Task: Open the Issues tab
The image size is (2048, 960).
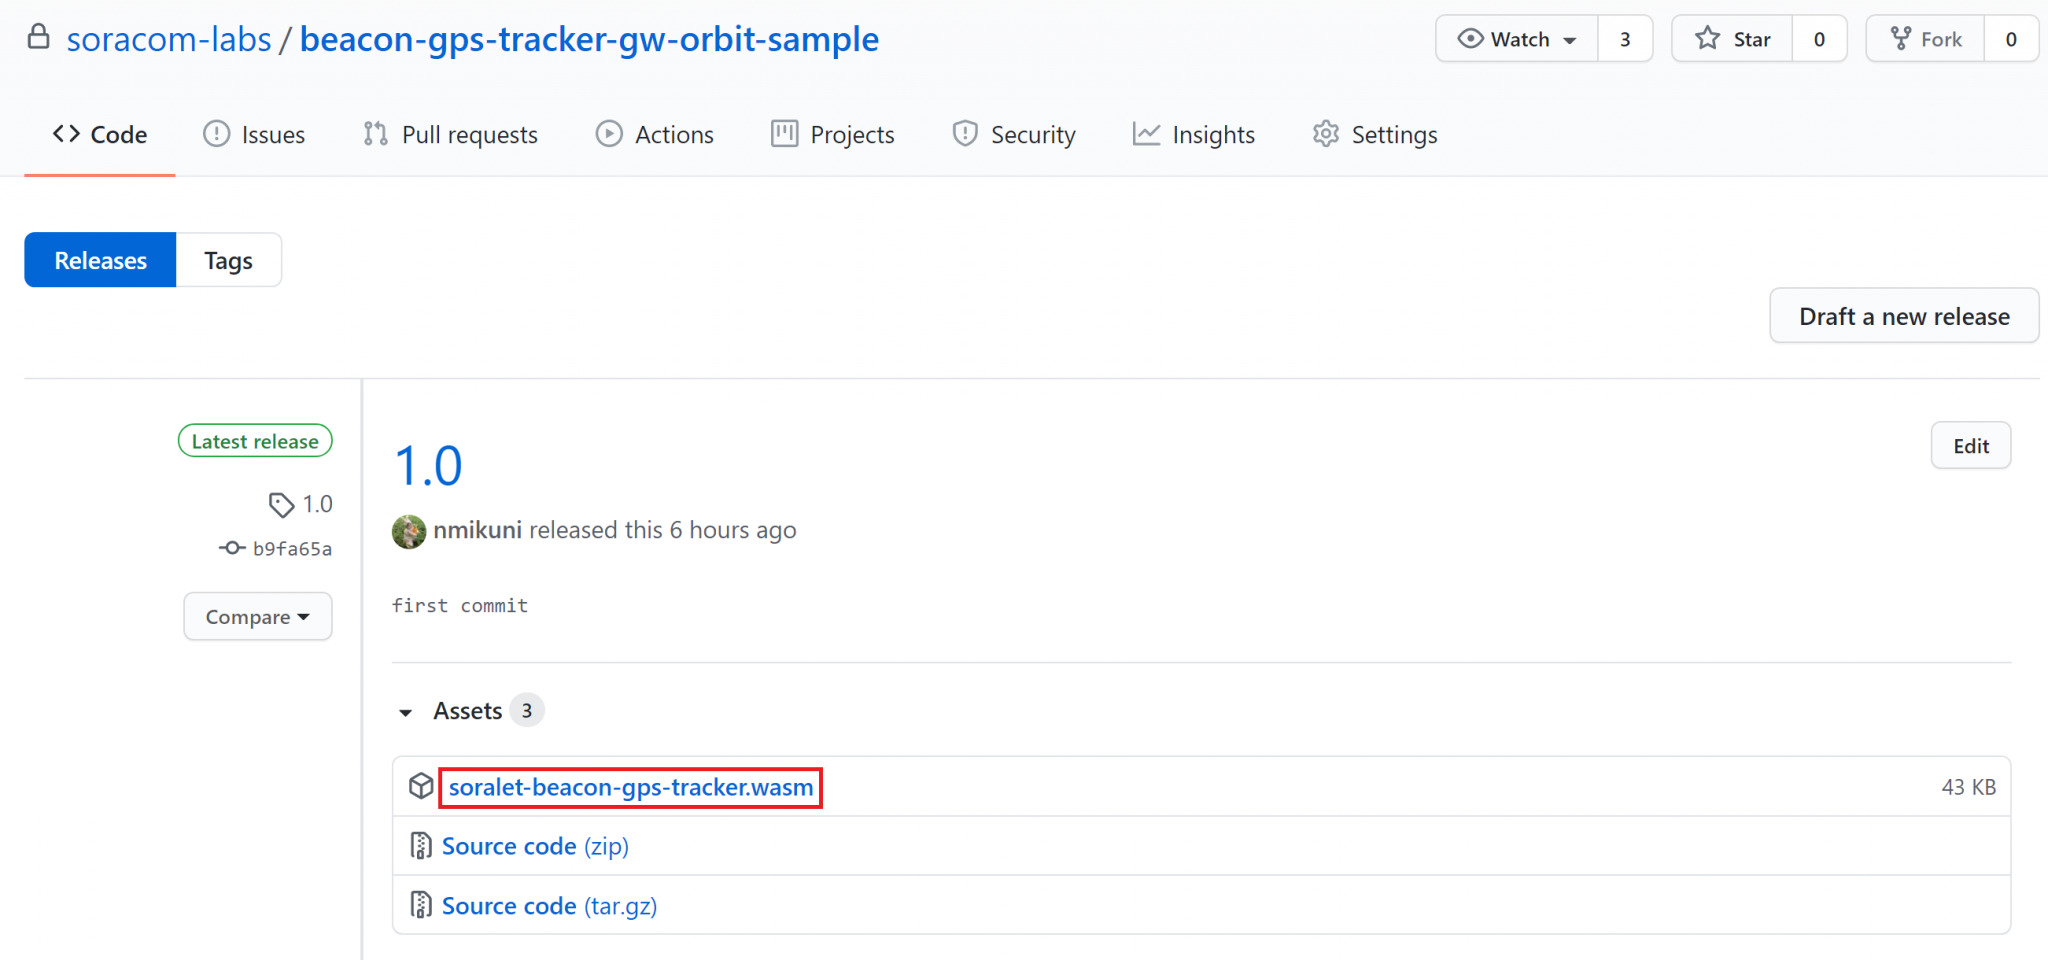Action: pyautogui.click(x=254, y=135)
